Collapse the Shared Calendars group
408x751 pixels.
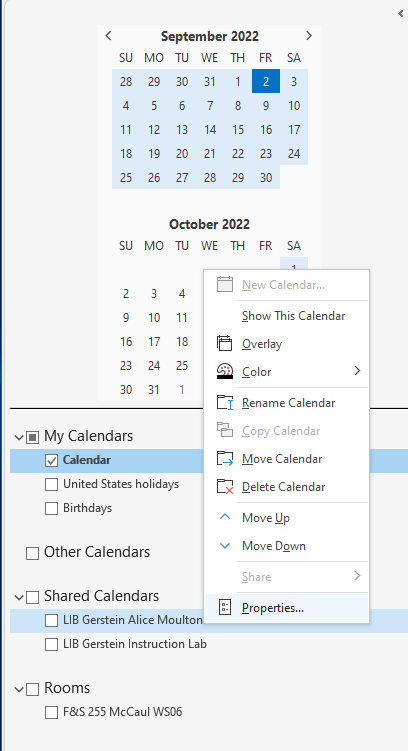[19, 597]
